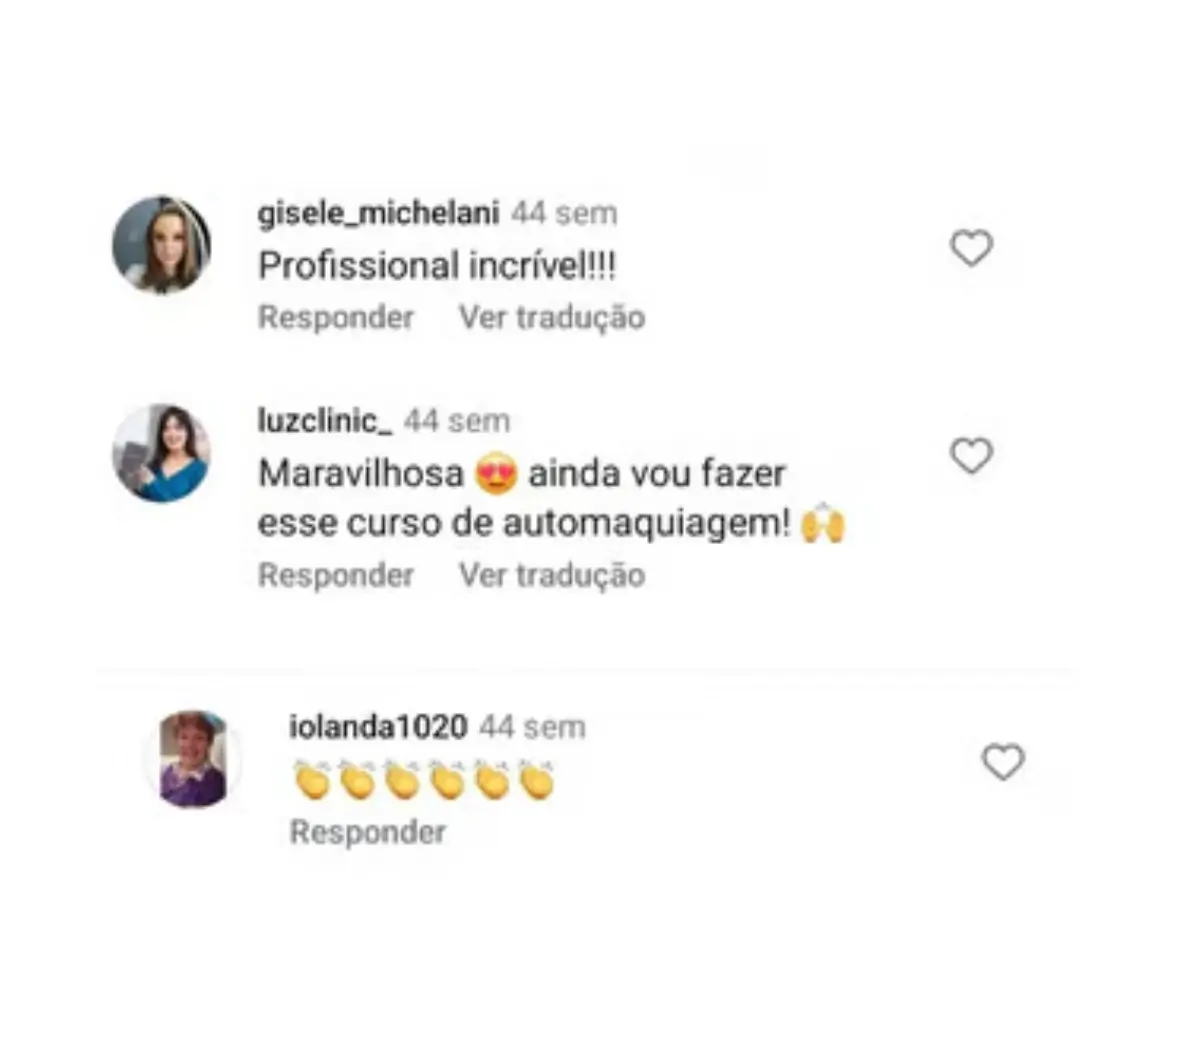Click the first clapping hands emoji
1179x1045 pixels.
coord(312,780)
